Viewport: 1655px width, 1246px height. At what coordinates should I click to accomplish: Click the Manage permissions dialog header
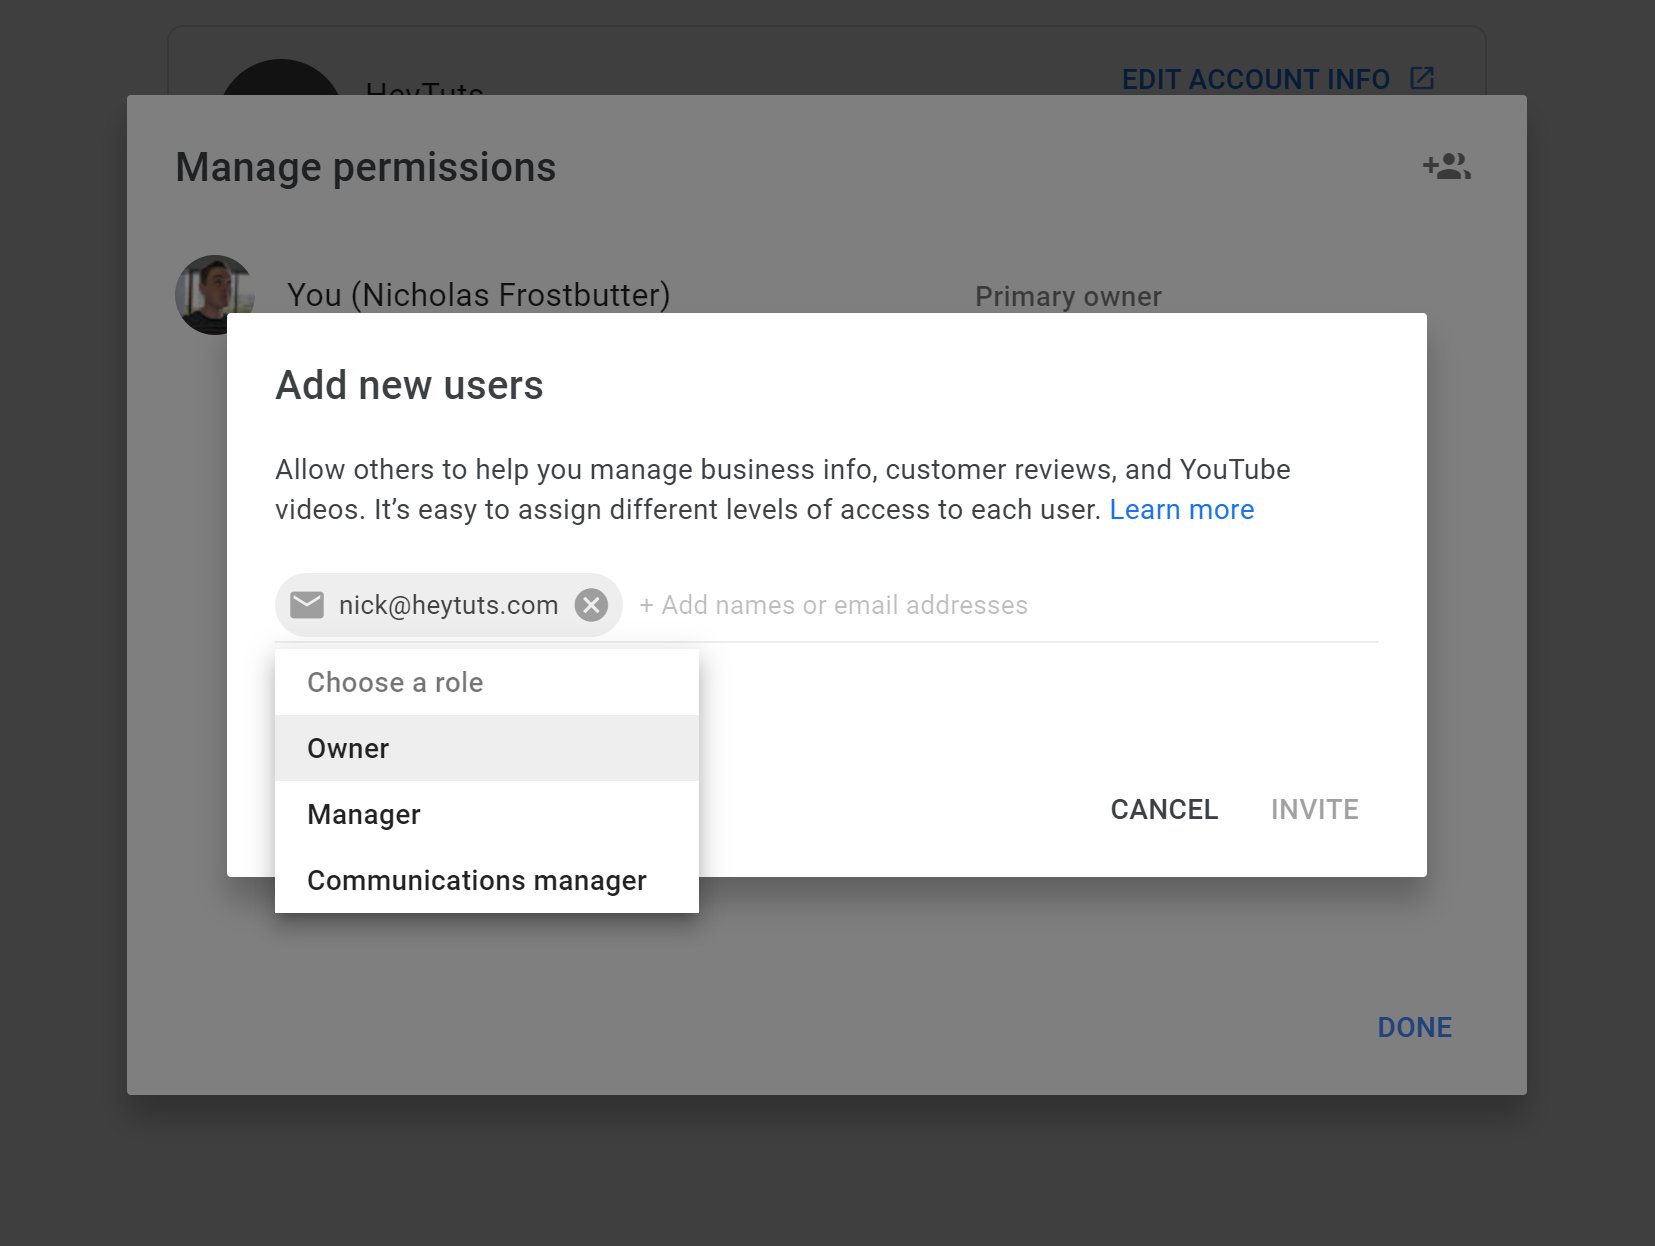point(365,167)
